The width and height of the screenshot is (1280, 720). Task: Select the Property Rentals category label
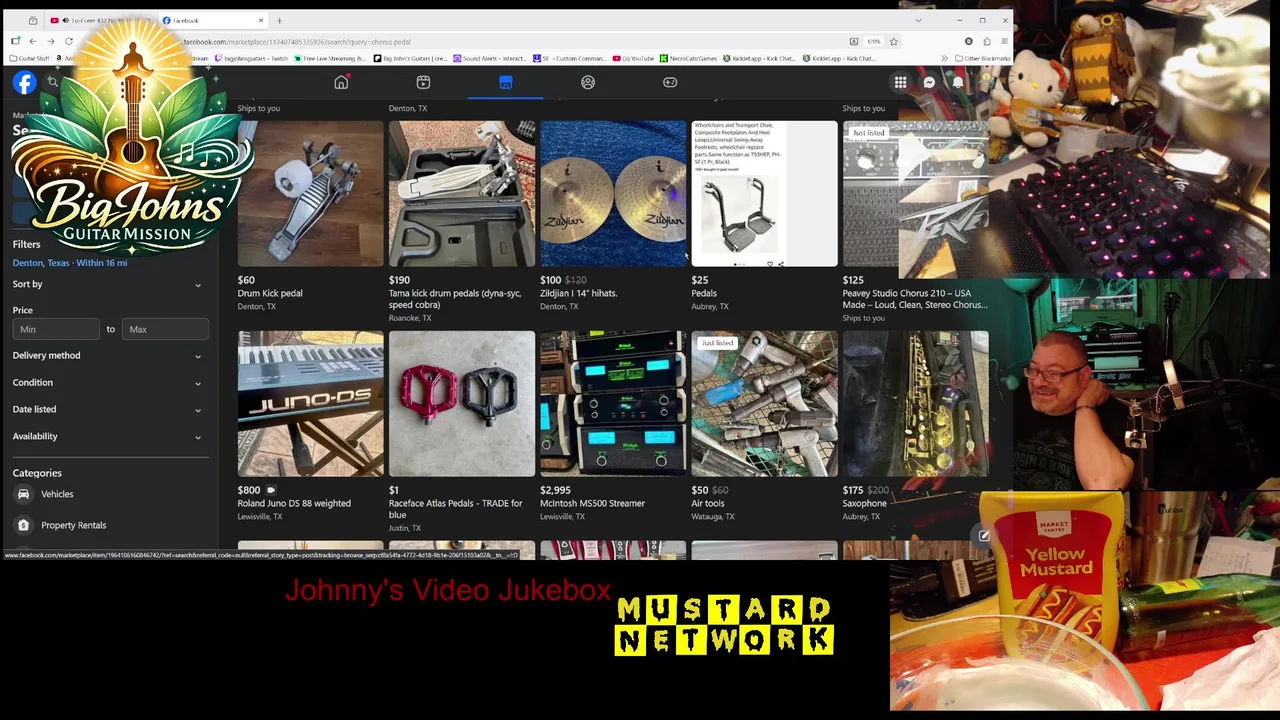[73, 525]
